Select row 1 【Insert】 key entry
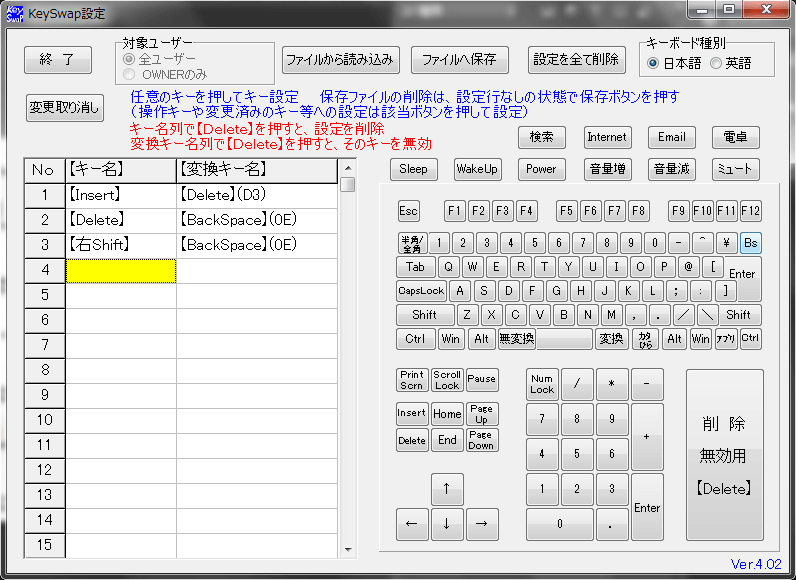Image resolution: width=796 pixels, height=580 pixels. (x=120, y=195)
